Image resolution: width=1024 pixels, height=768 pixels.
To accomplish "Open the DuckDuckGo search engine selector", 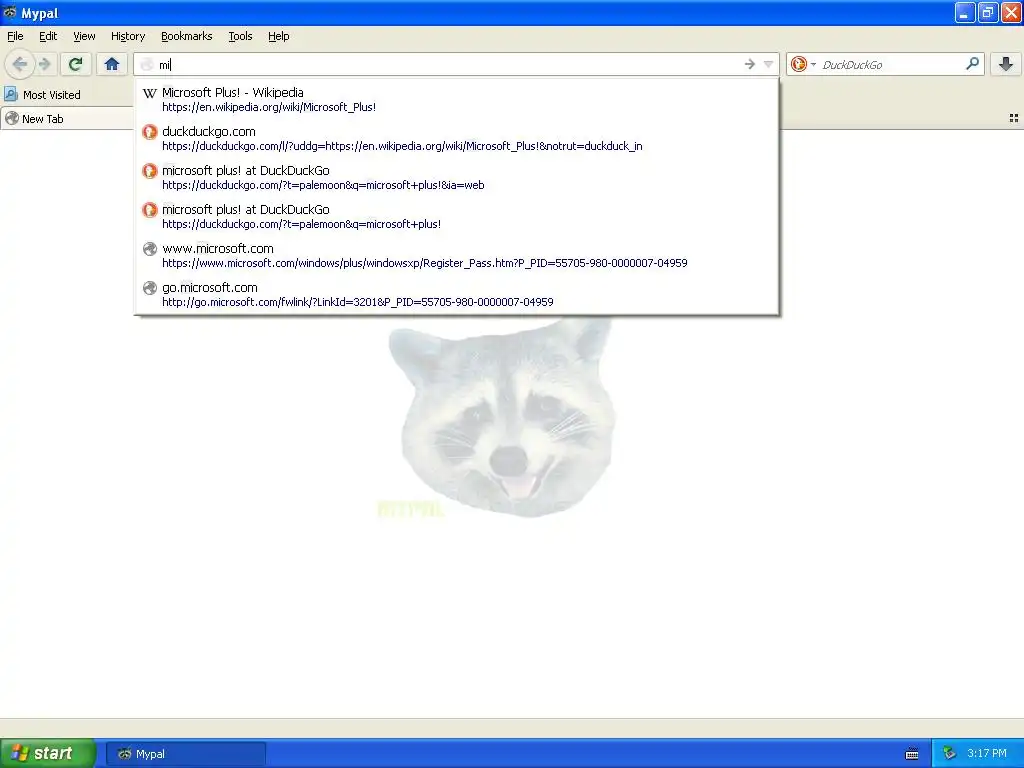I will pos(803,64).
